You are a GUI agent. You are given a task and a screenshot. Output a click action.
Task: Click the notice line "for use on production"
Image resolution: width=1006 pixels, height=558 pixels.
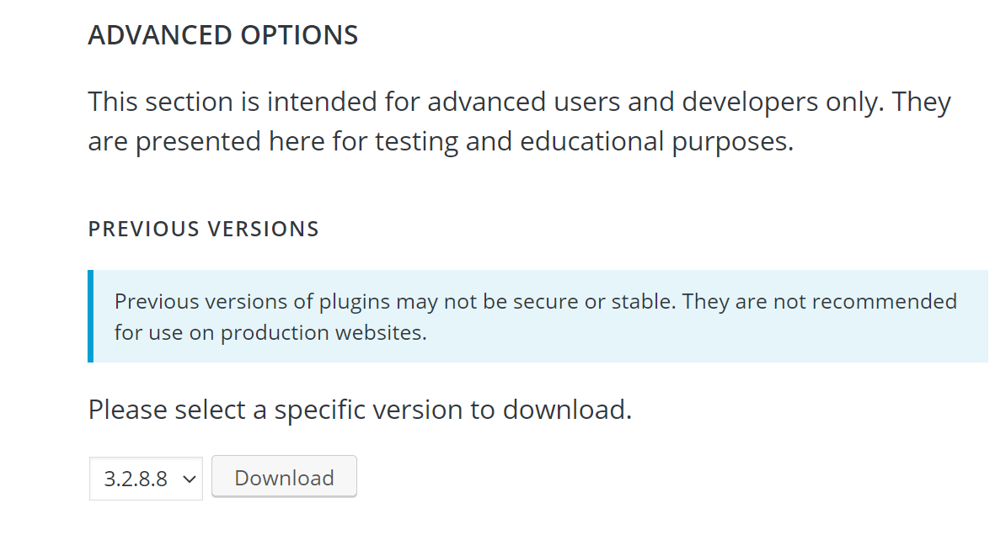(x=270, y=333)
